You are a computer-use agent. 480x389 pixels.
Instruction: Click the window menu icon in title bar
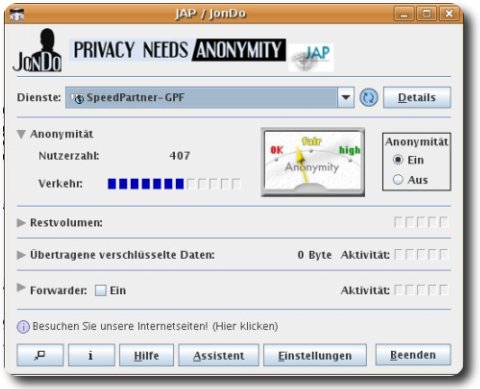17,14
